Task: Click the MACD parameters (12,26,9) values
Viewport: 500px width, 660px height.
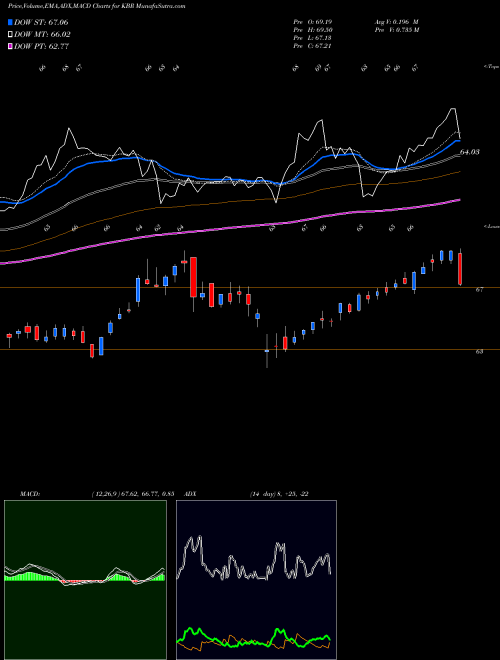Action: (133, 494)
